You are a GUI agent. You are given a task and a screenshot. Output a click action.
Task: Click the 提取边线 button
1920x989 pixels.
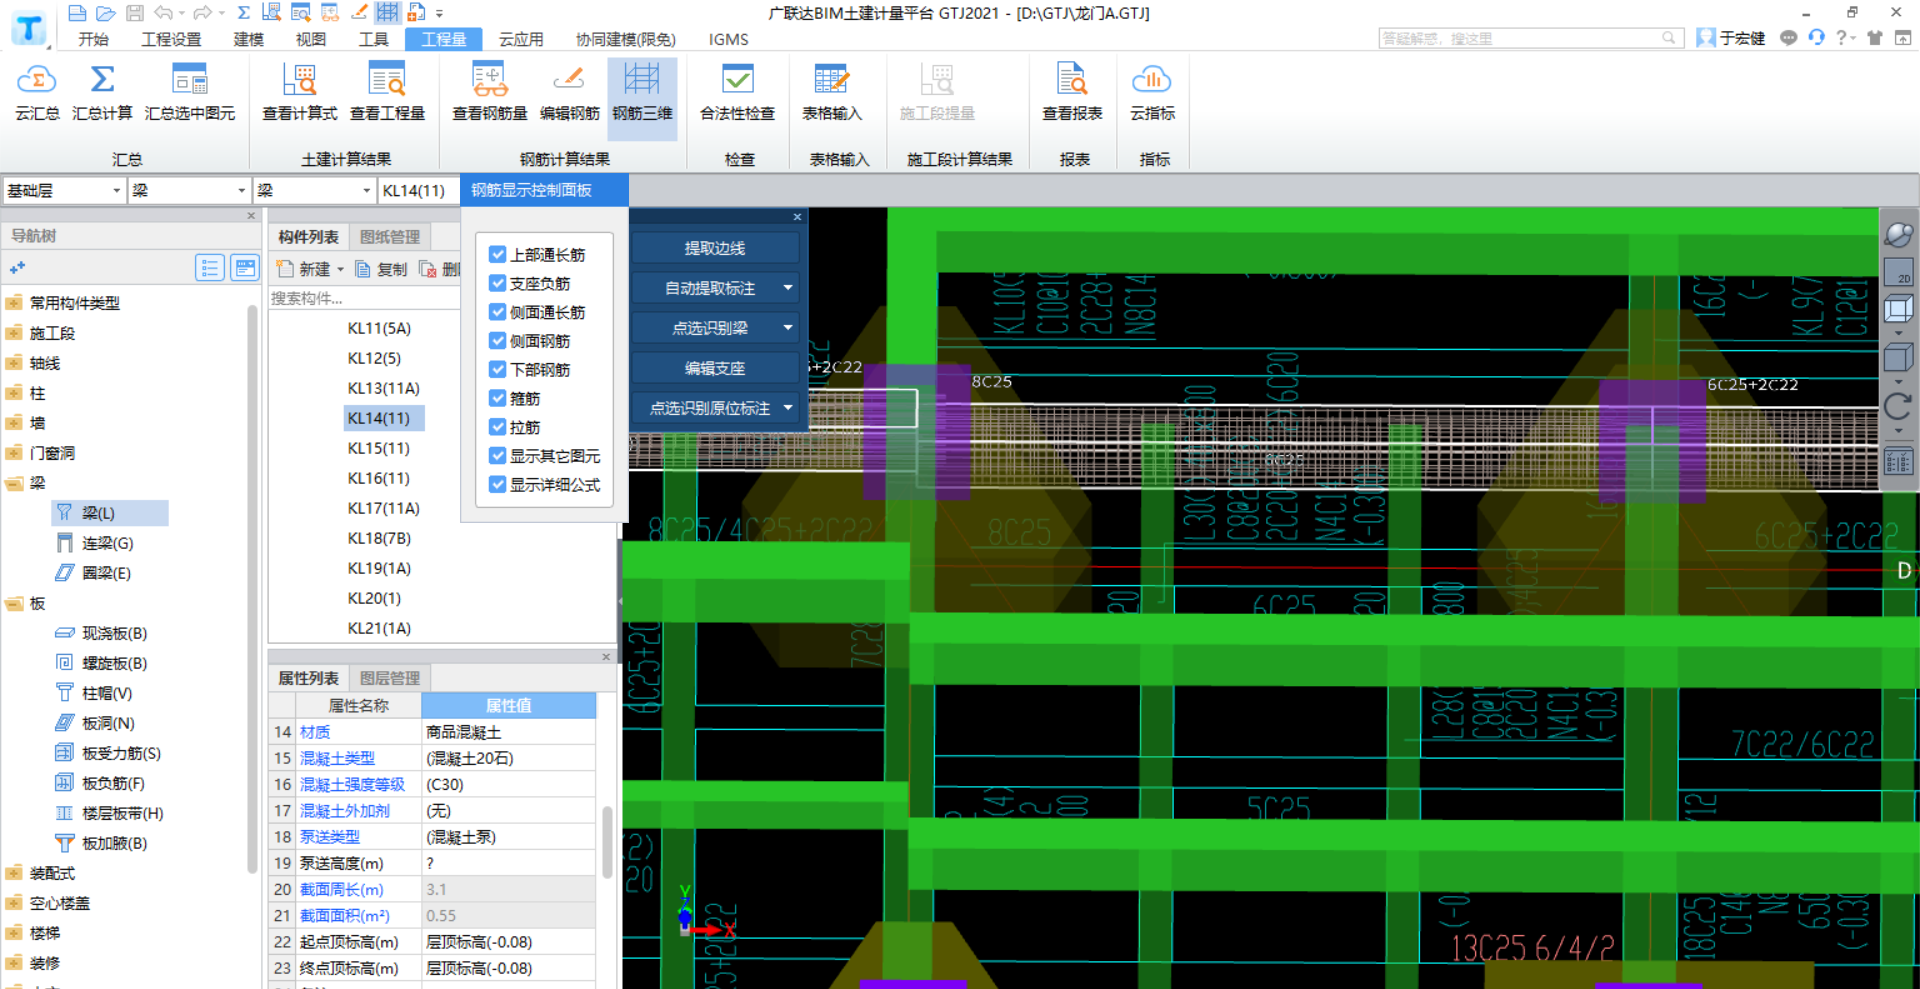point(715,248)
